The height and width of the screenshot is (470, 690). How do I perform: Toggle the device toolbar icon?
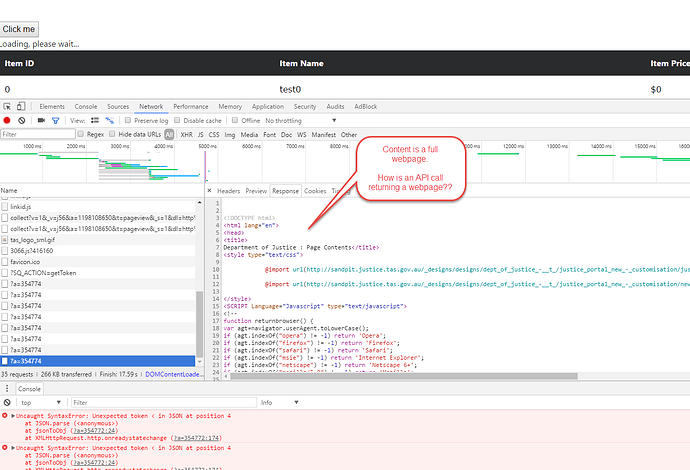23,106
